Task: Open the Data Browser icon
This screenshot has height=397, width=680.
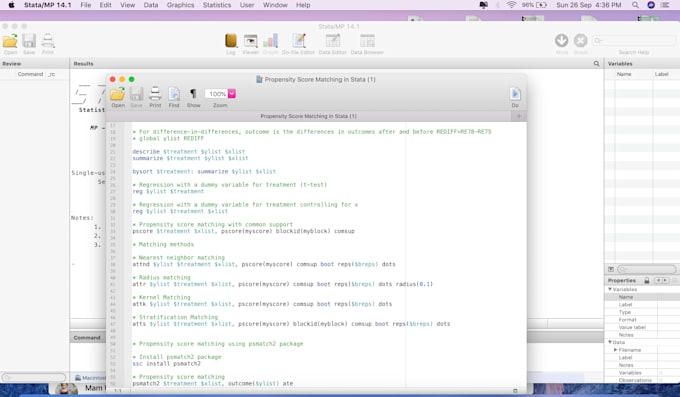Action: tap(367, 41)
